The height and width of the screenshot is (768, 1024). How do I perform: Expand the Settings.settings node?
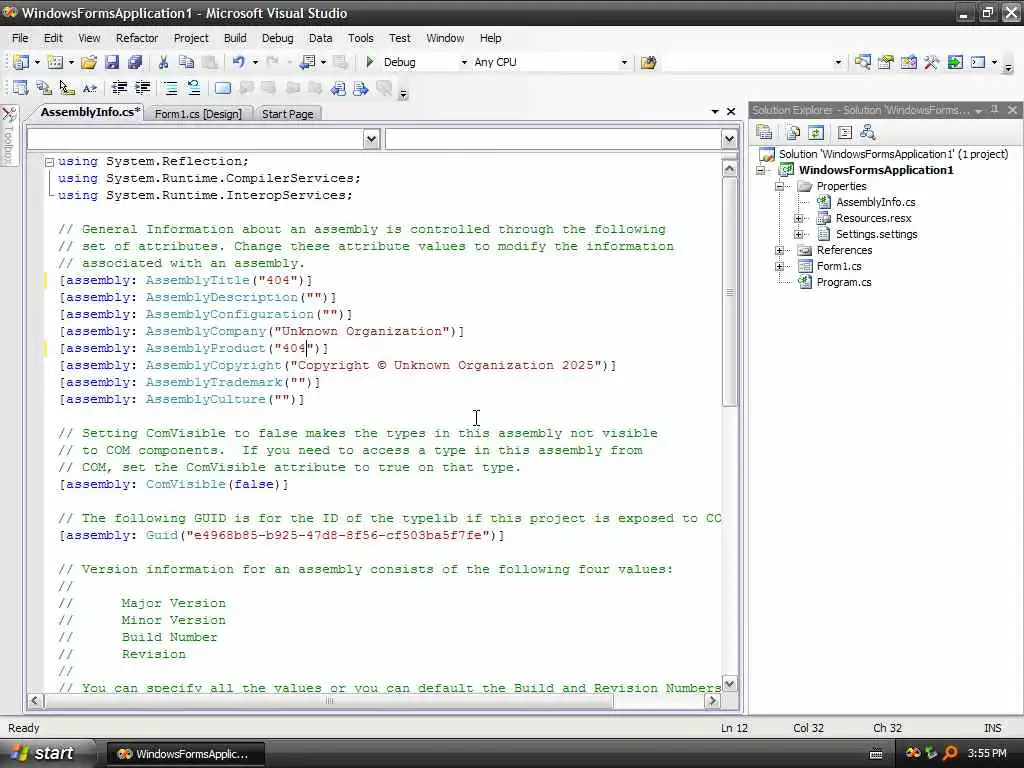tap(798, 234)
